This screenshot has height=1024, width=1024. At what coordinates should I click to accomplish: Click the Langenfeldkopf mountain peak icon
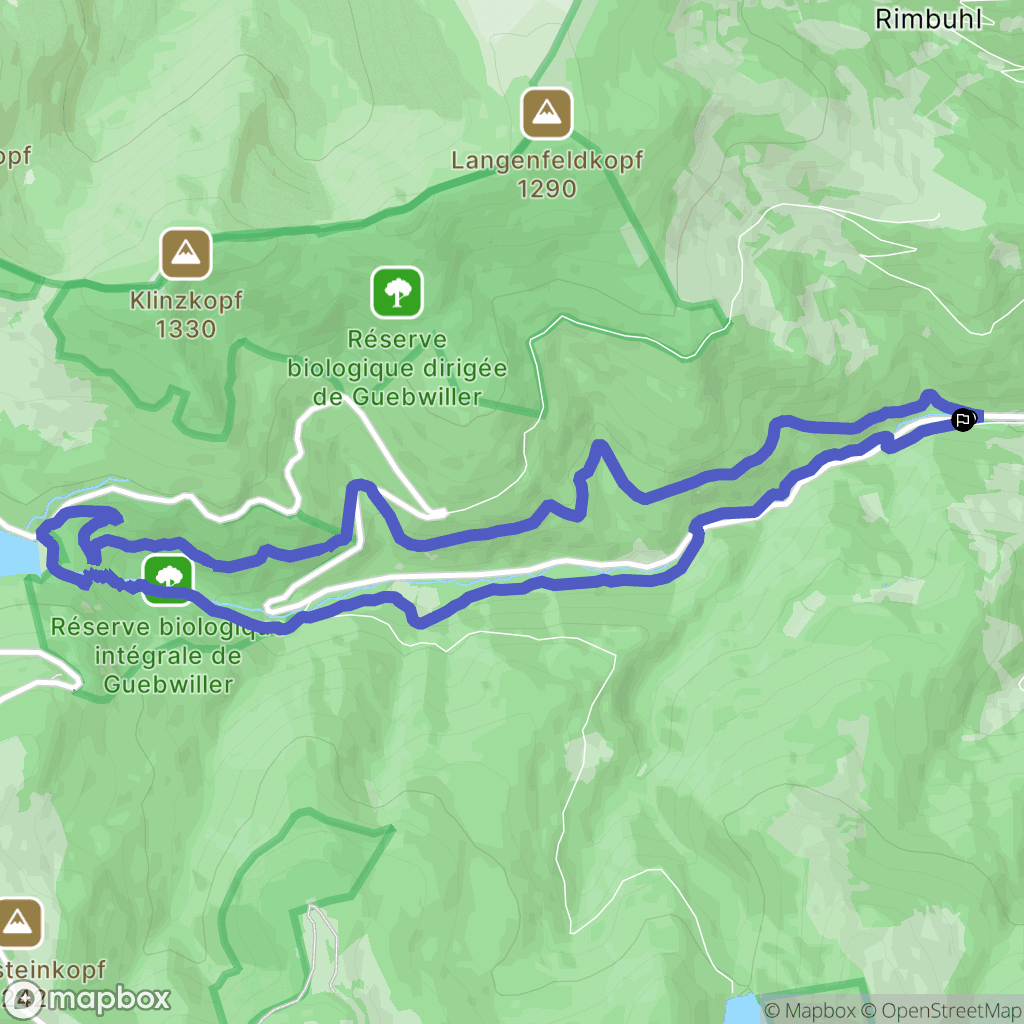(x=547, y=114)
